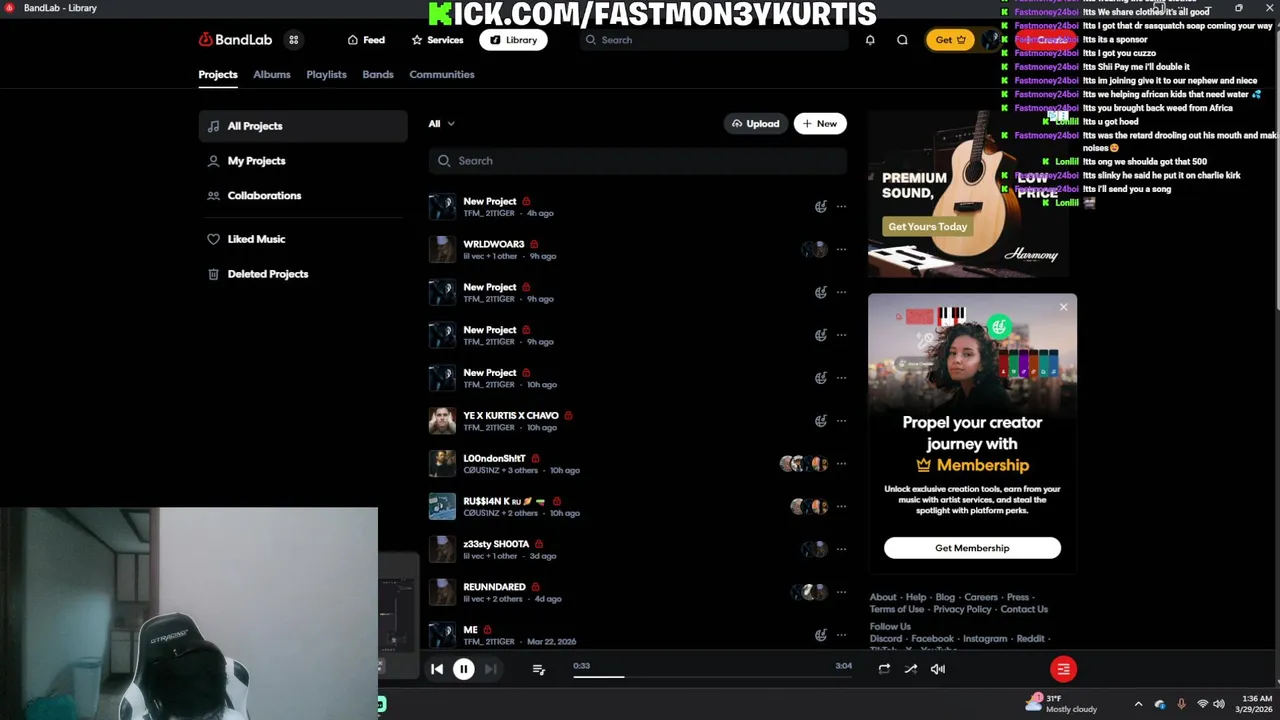Go to previous track in player
Screen dimensions: 1280x720
(437, 669)
